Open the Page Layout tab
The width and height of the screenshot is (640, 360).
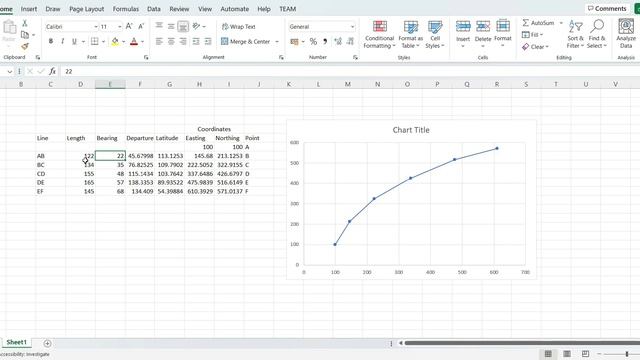pos(87,9)
